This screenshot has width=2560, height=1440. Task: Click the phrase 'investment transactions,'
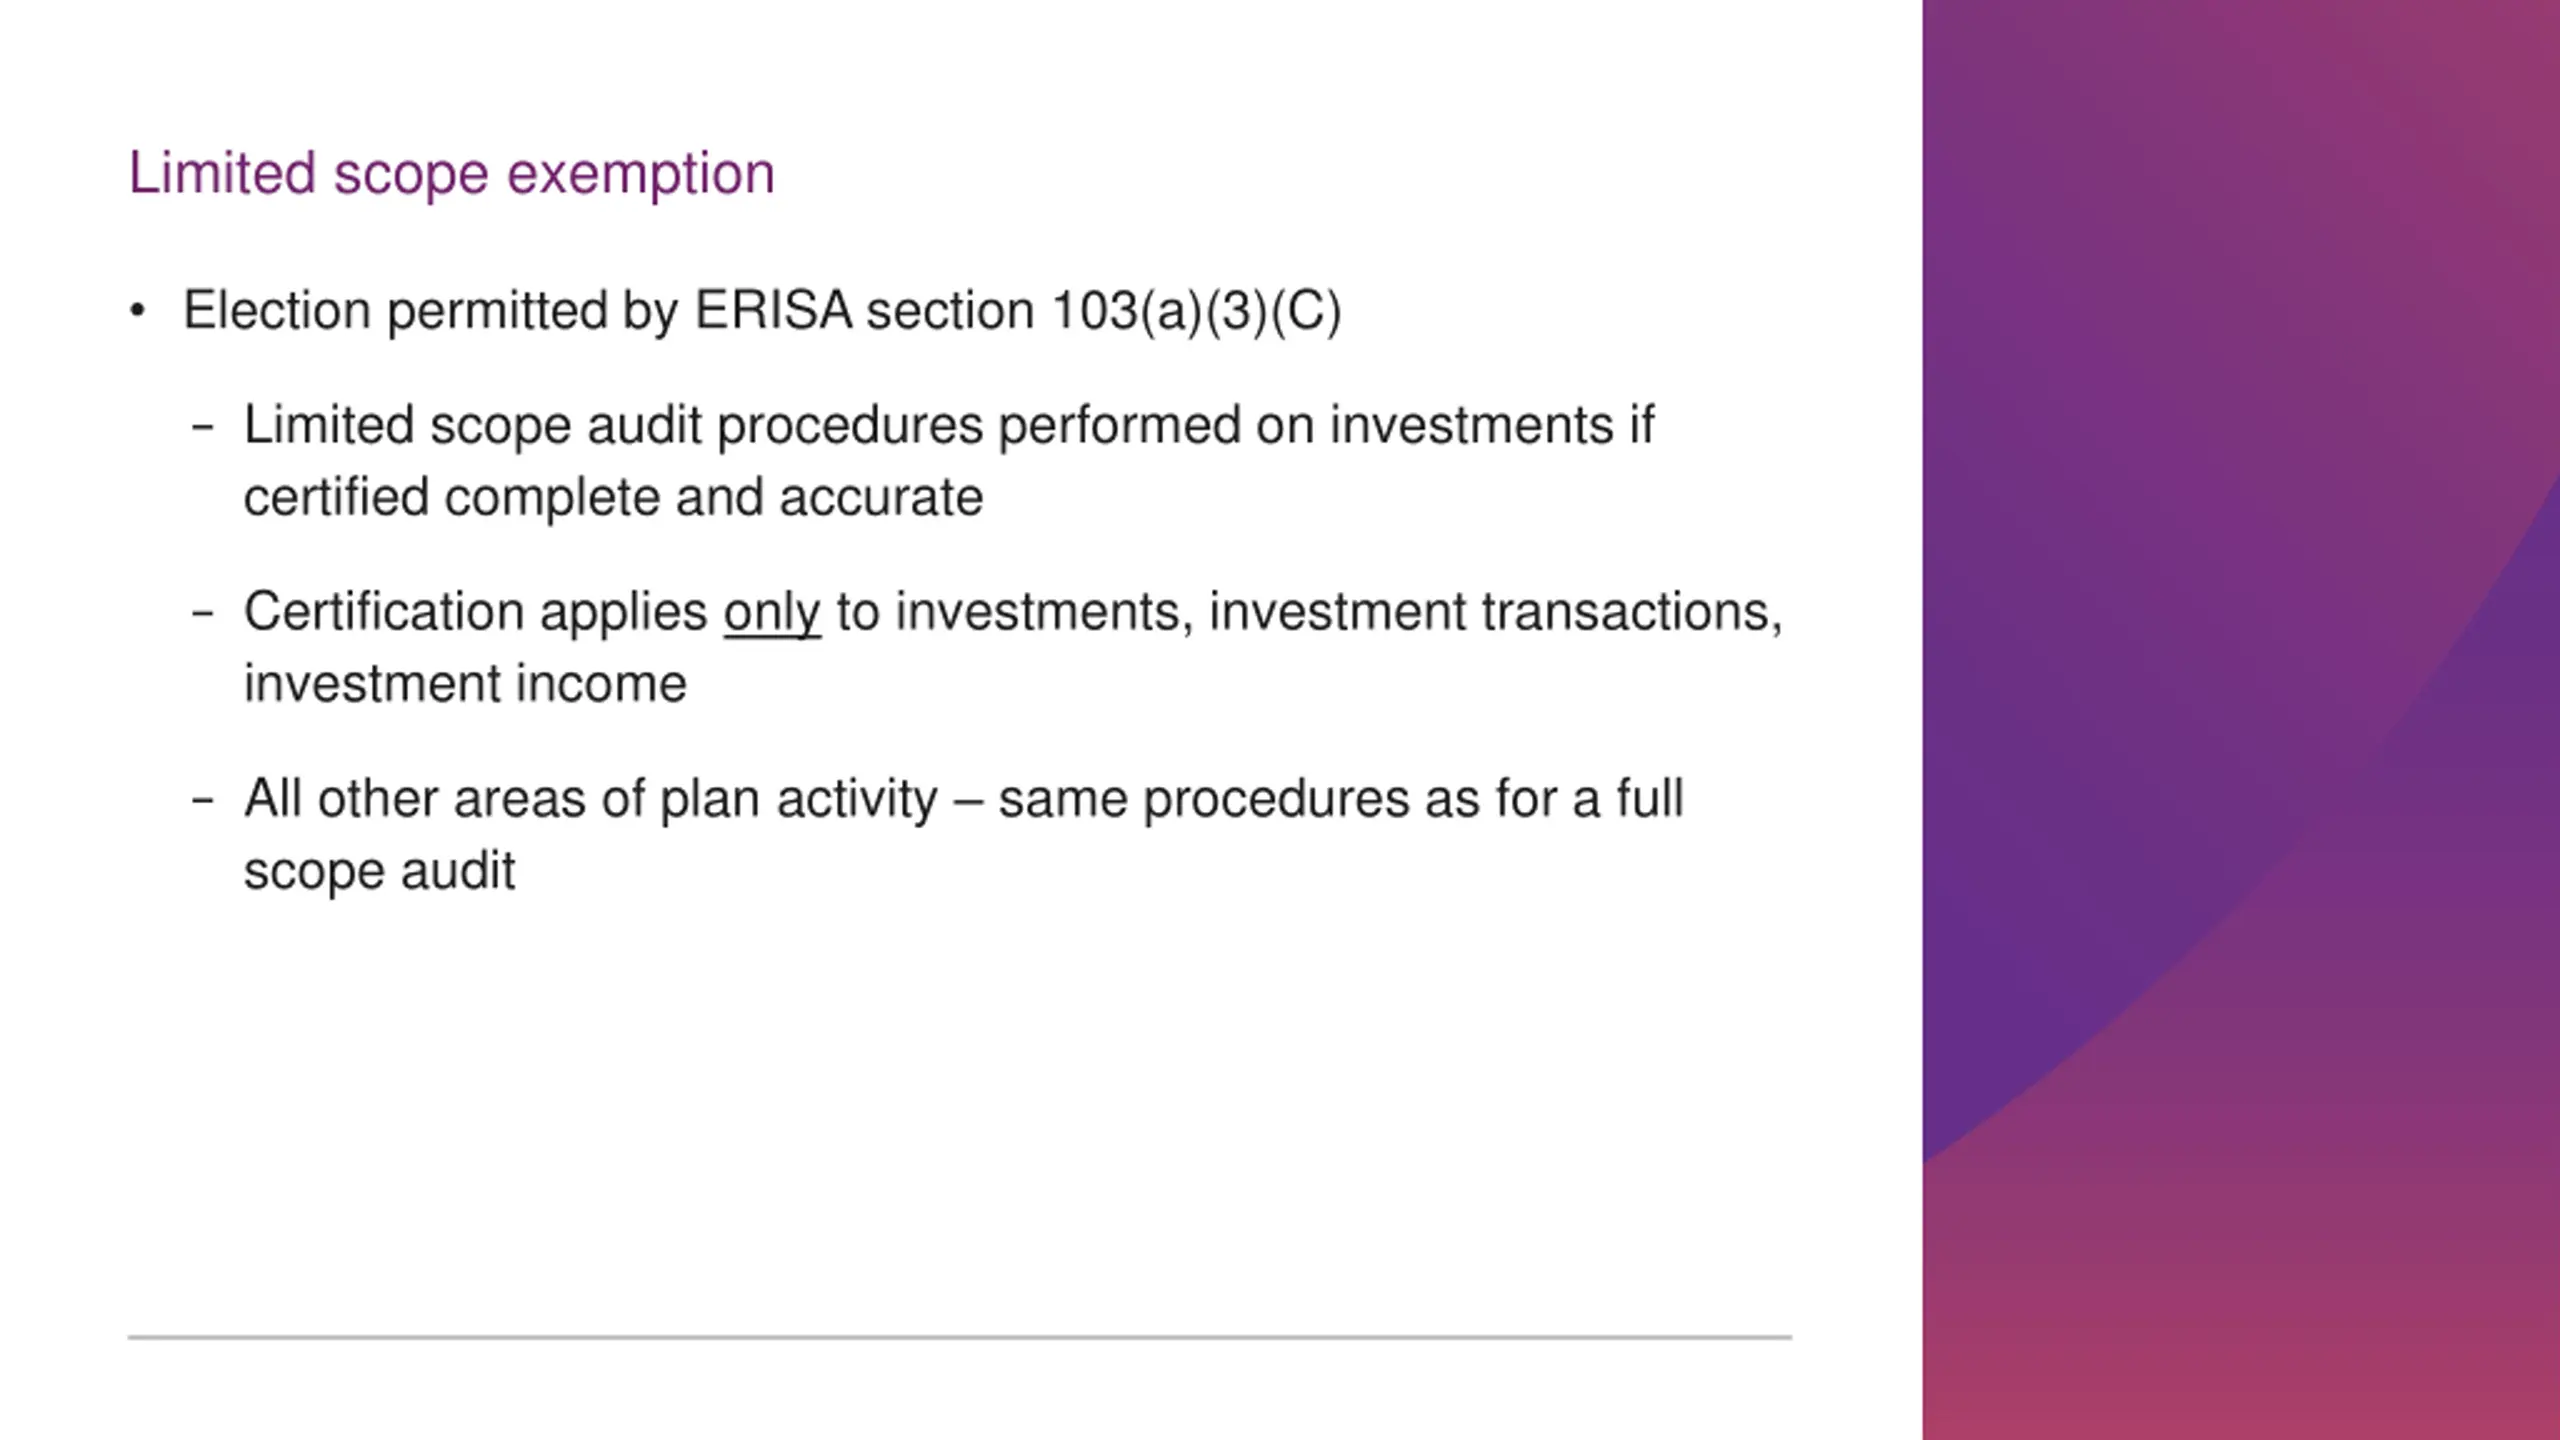1496,612
